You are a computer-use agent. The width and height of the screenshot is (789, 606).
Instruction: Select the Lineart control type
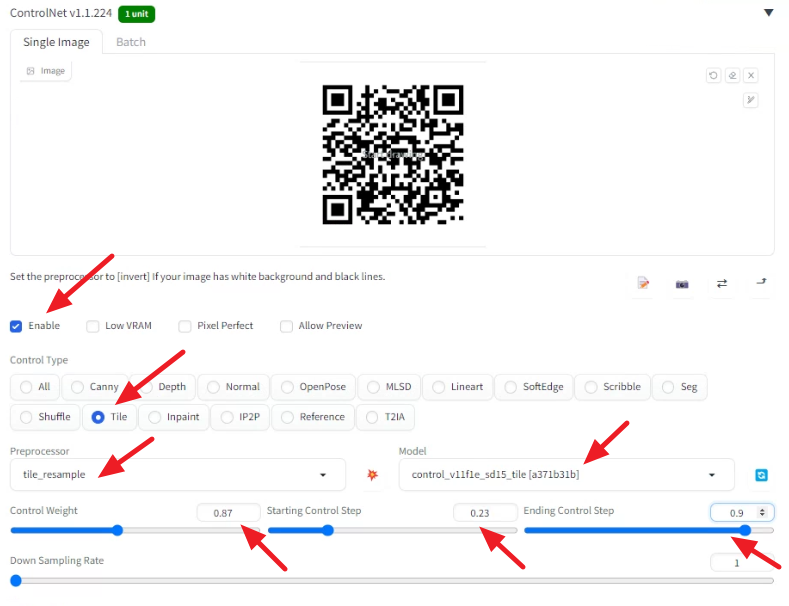(x=458, y=387)
